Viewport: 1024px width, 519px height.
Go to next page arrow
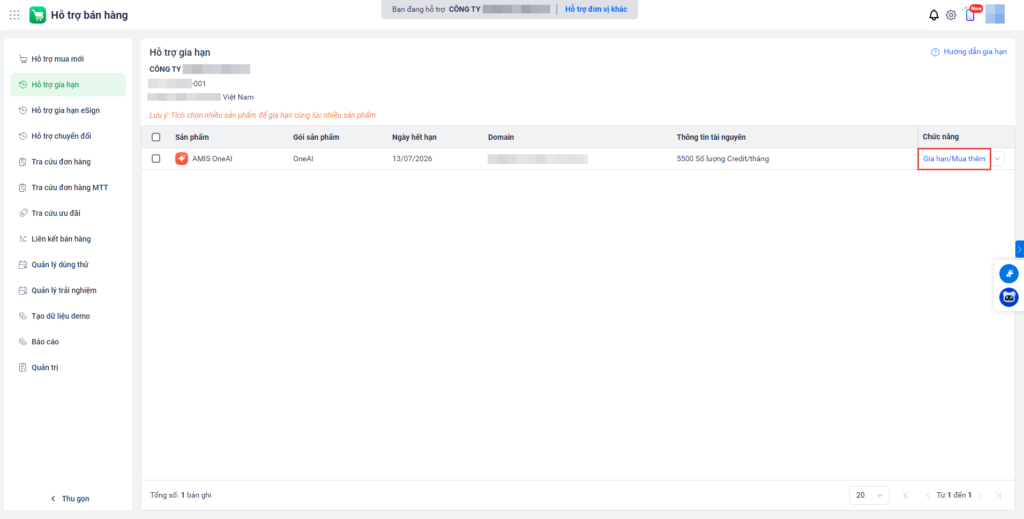980,495
